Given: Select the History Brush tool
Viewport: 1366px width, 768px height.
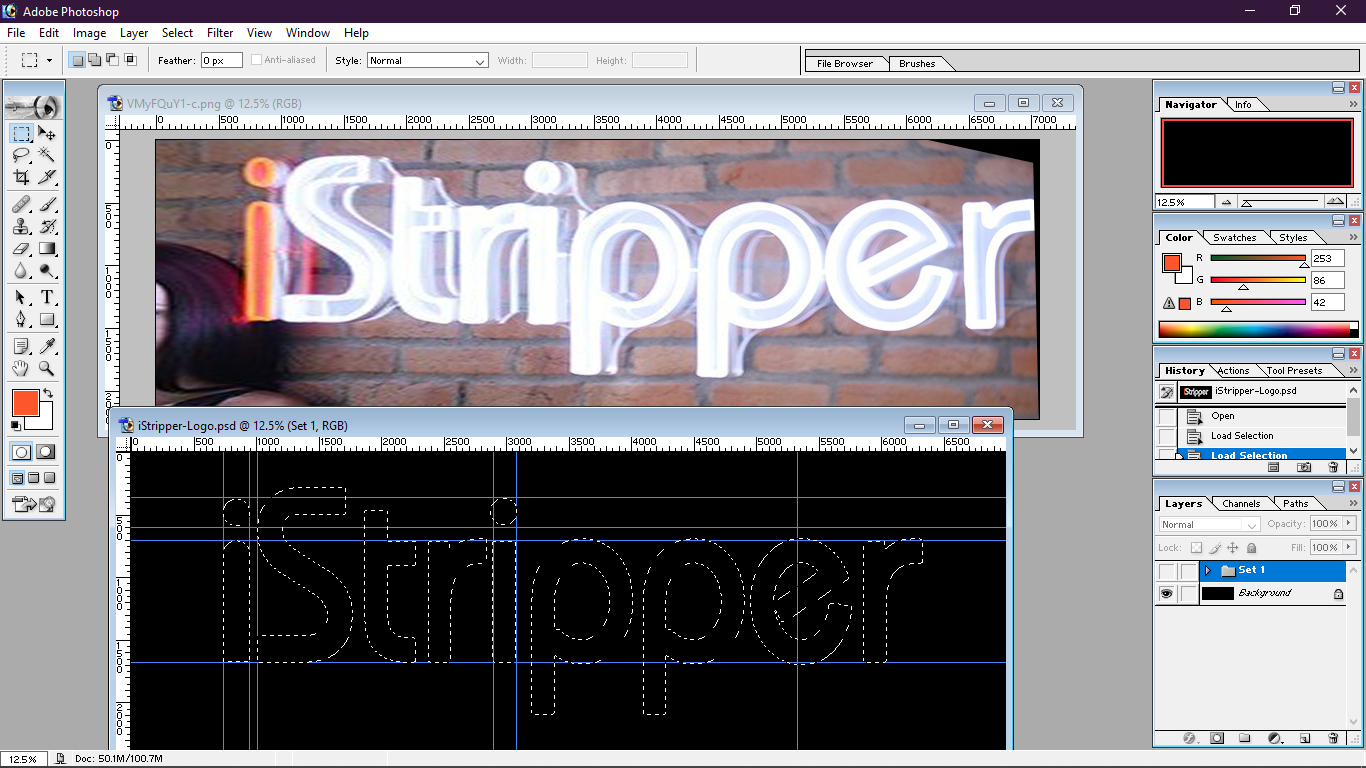Looking at the screenshot, I should pyautogui.click(x=46, y=226).
